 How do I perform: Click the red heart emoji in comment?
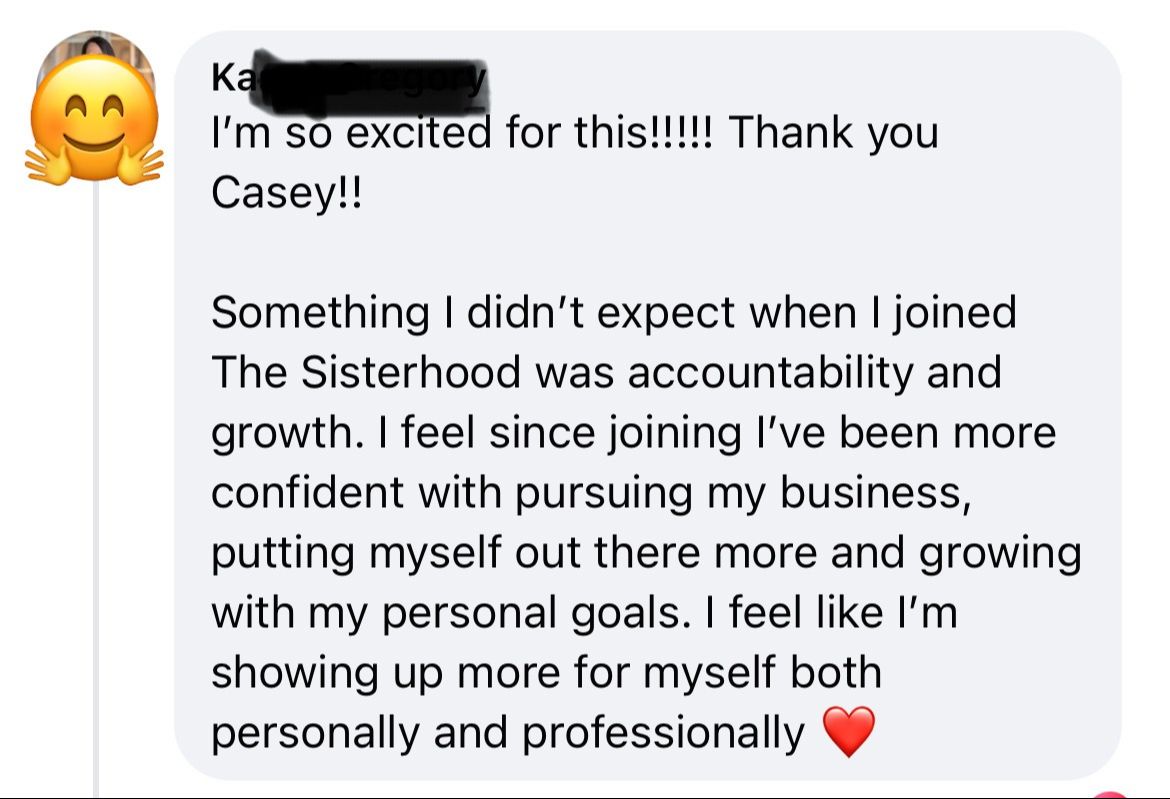point(849,732)
